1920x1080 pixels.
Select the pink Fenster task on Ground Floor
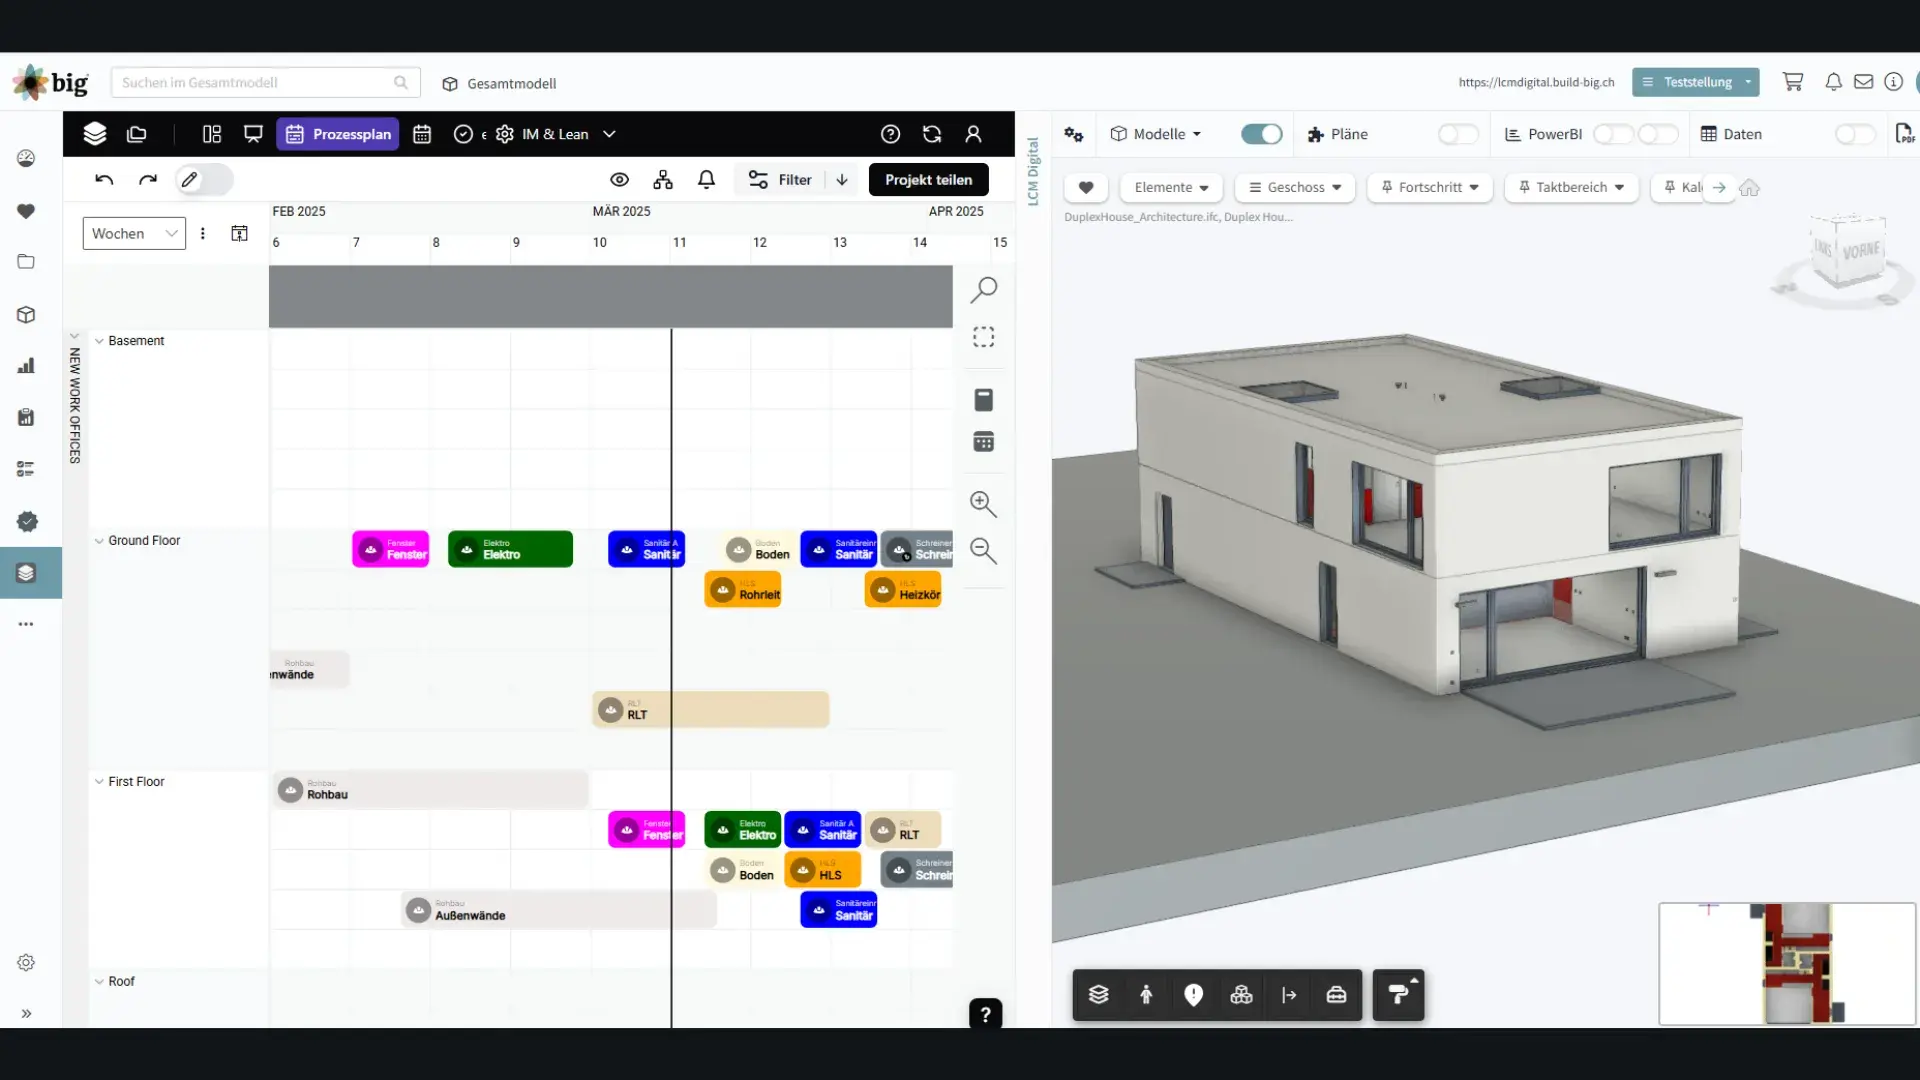pos(391,549)
